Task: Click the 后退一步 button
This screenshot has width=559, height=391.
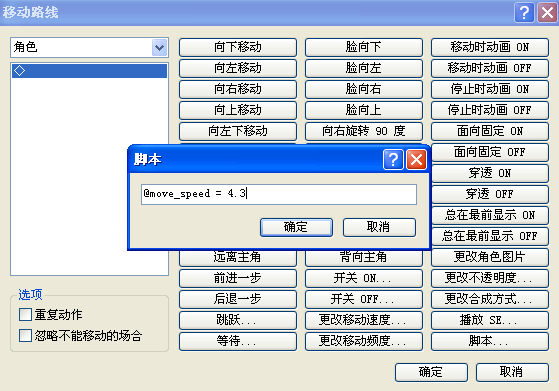Action: pyautogui.click(x=238, y=299)
